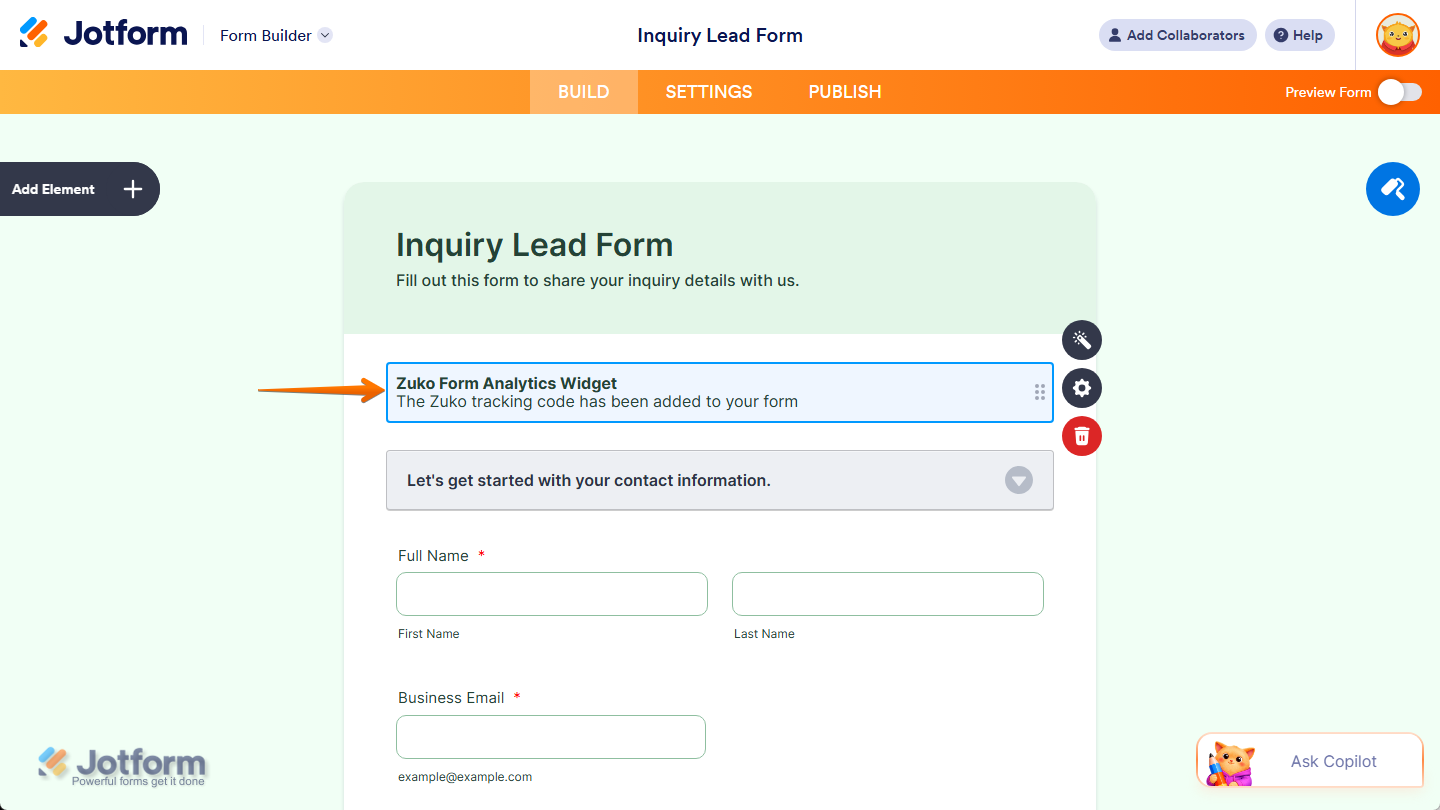This screenshot has height=810, width=1440.
Task: Click the First Name input field
Action: (551, 593)
